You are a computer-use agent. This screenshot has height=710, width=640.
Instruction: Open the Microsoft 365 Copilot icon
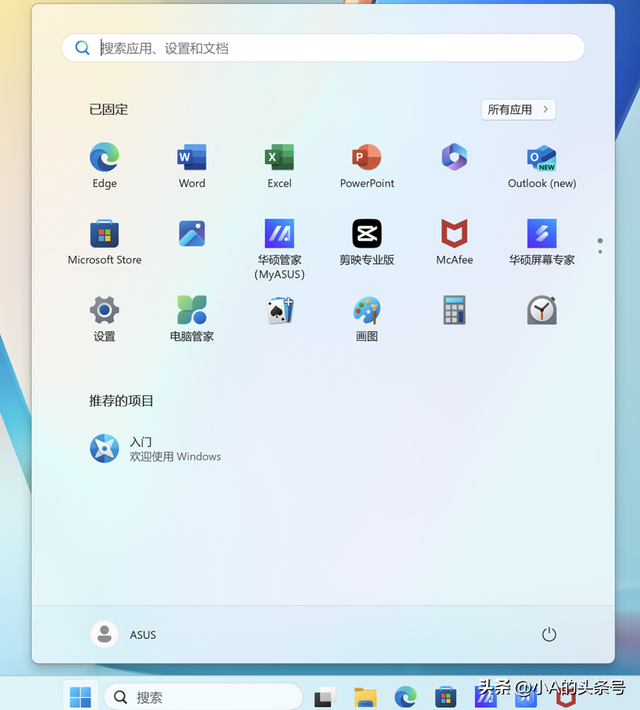click(x=454, y=157)
